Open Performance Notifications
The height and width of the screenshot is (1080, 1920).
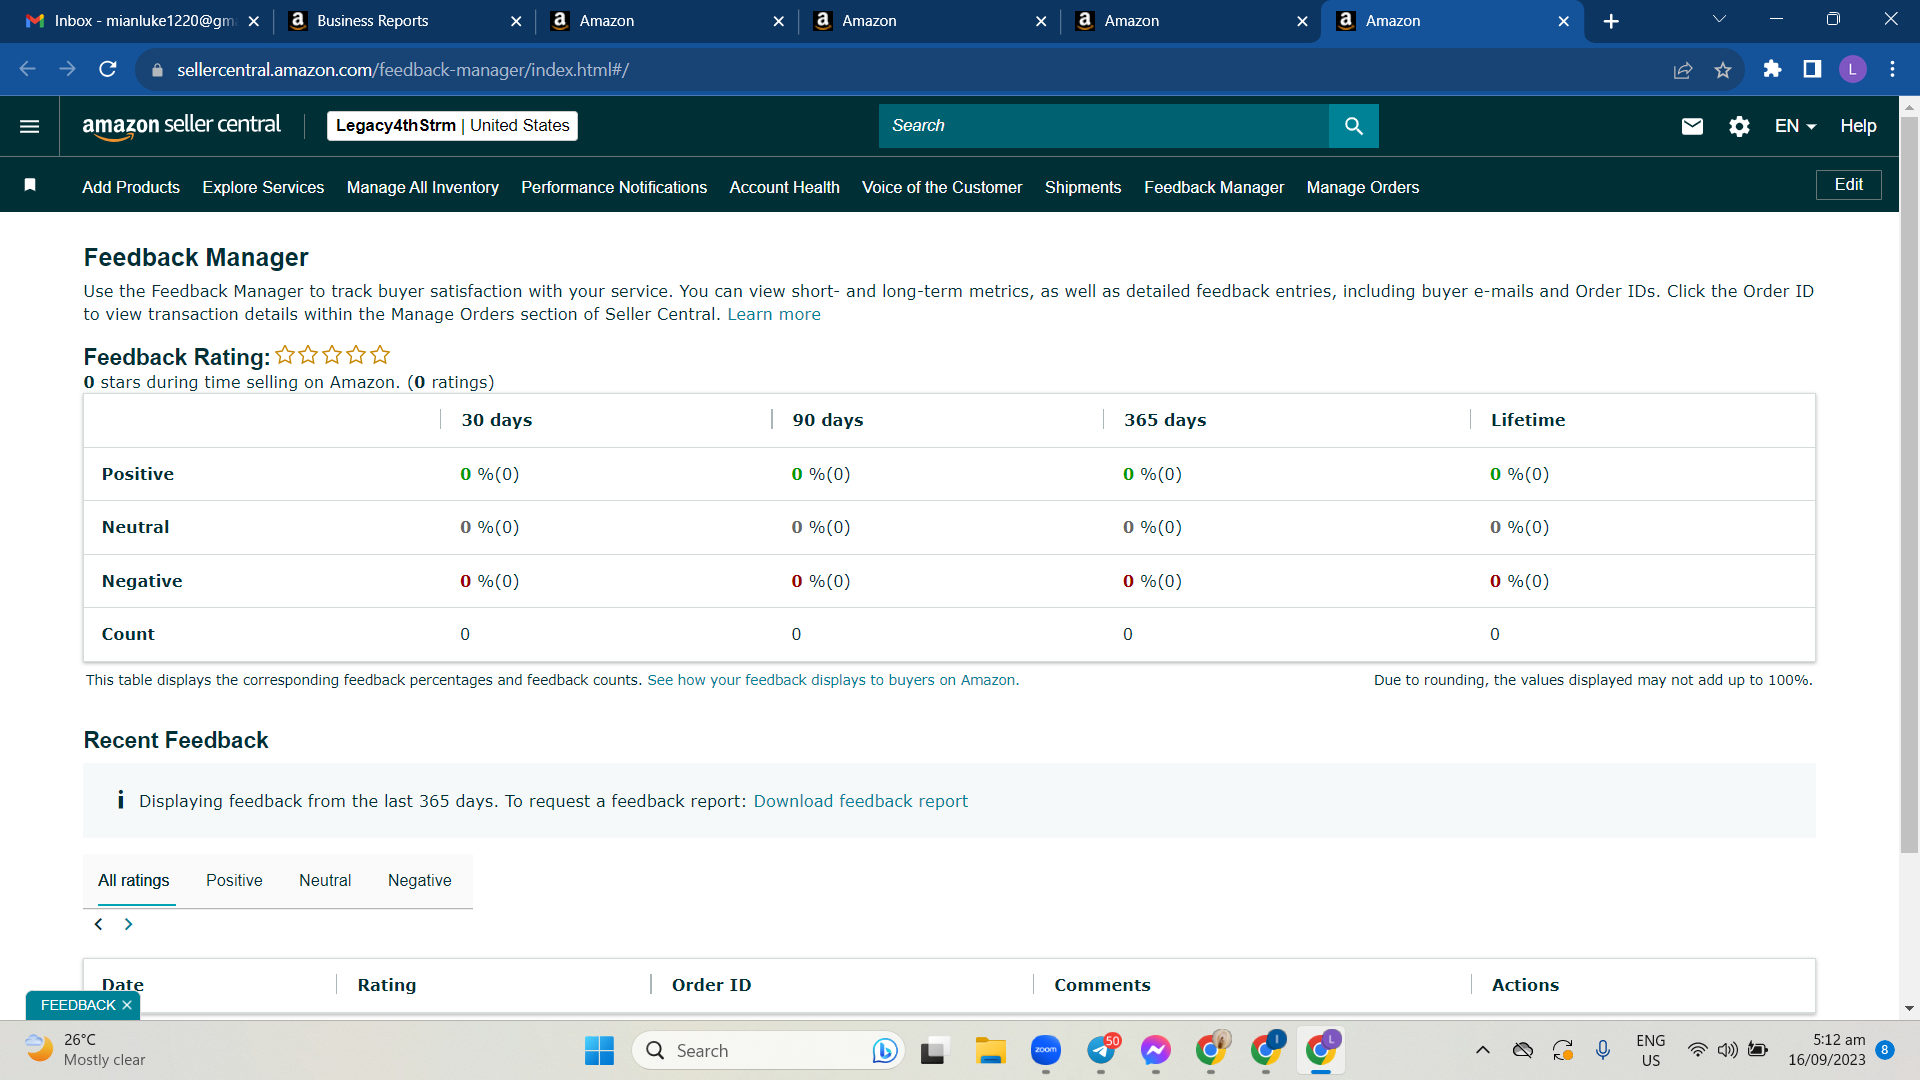pyautogui.click(x=614, y=187)
